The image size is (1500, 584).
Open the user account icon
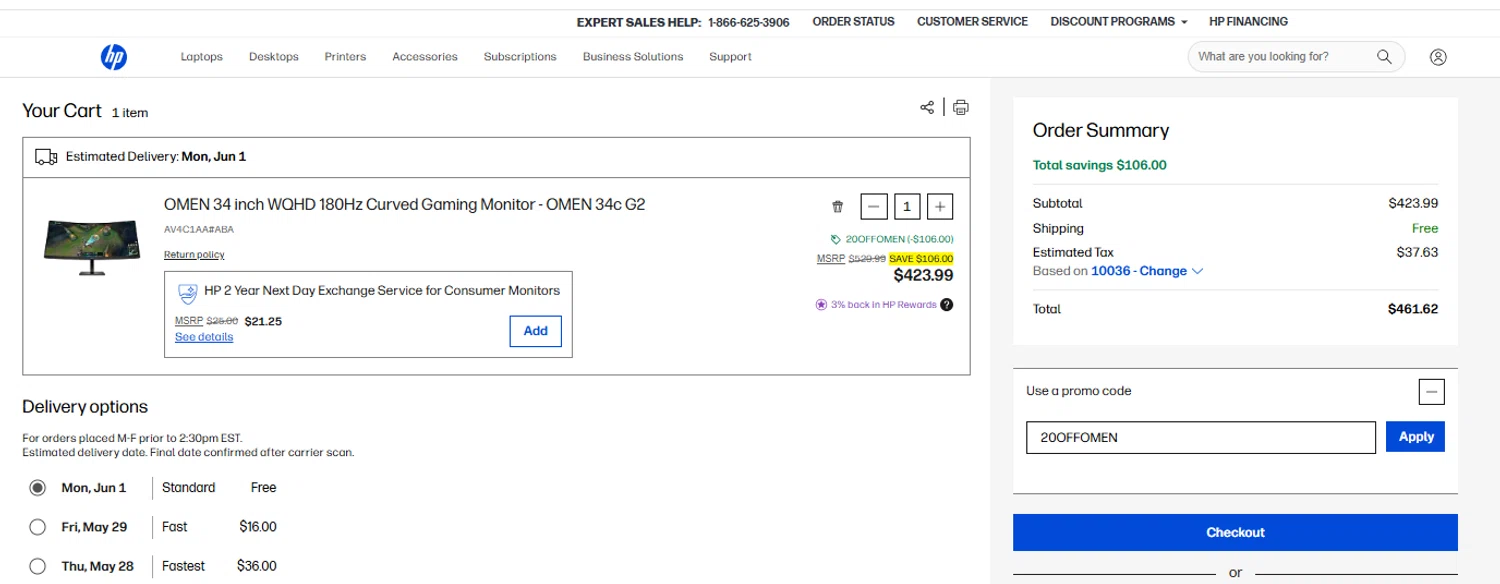1438,57
